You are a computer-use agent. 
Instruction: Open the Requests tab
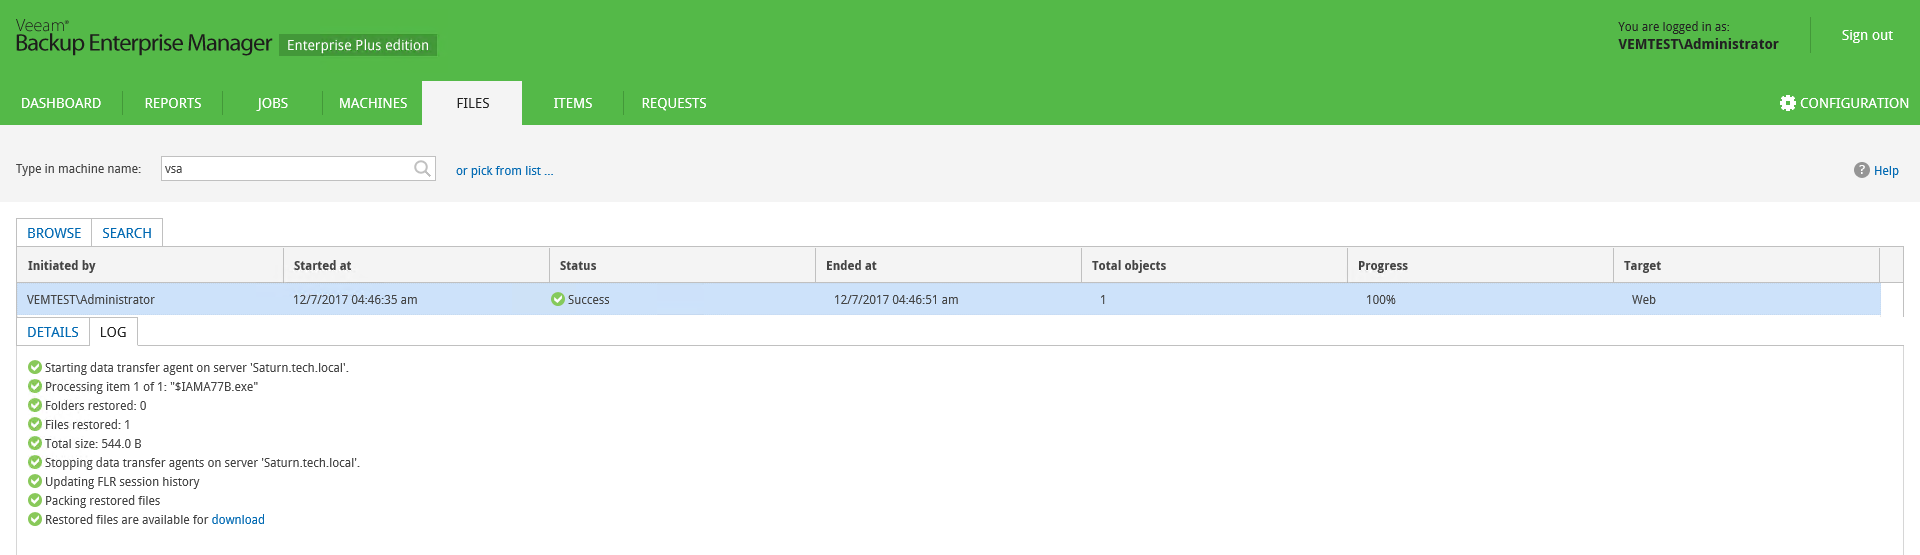[674, 103]
